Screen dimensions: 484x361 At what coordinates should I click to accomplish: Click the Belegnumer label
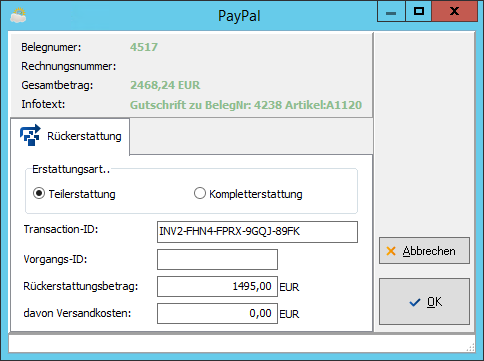point(51,47)
